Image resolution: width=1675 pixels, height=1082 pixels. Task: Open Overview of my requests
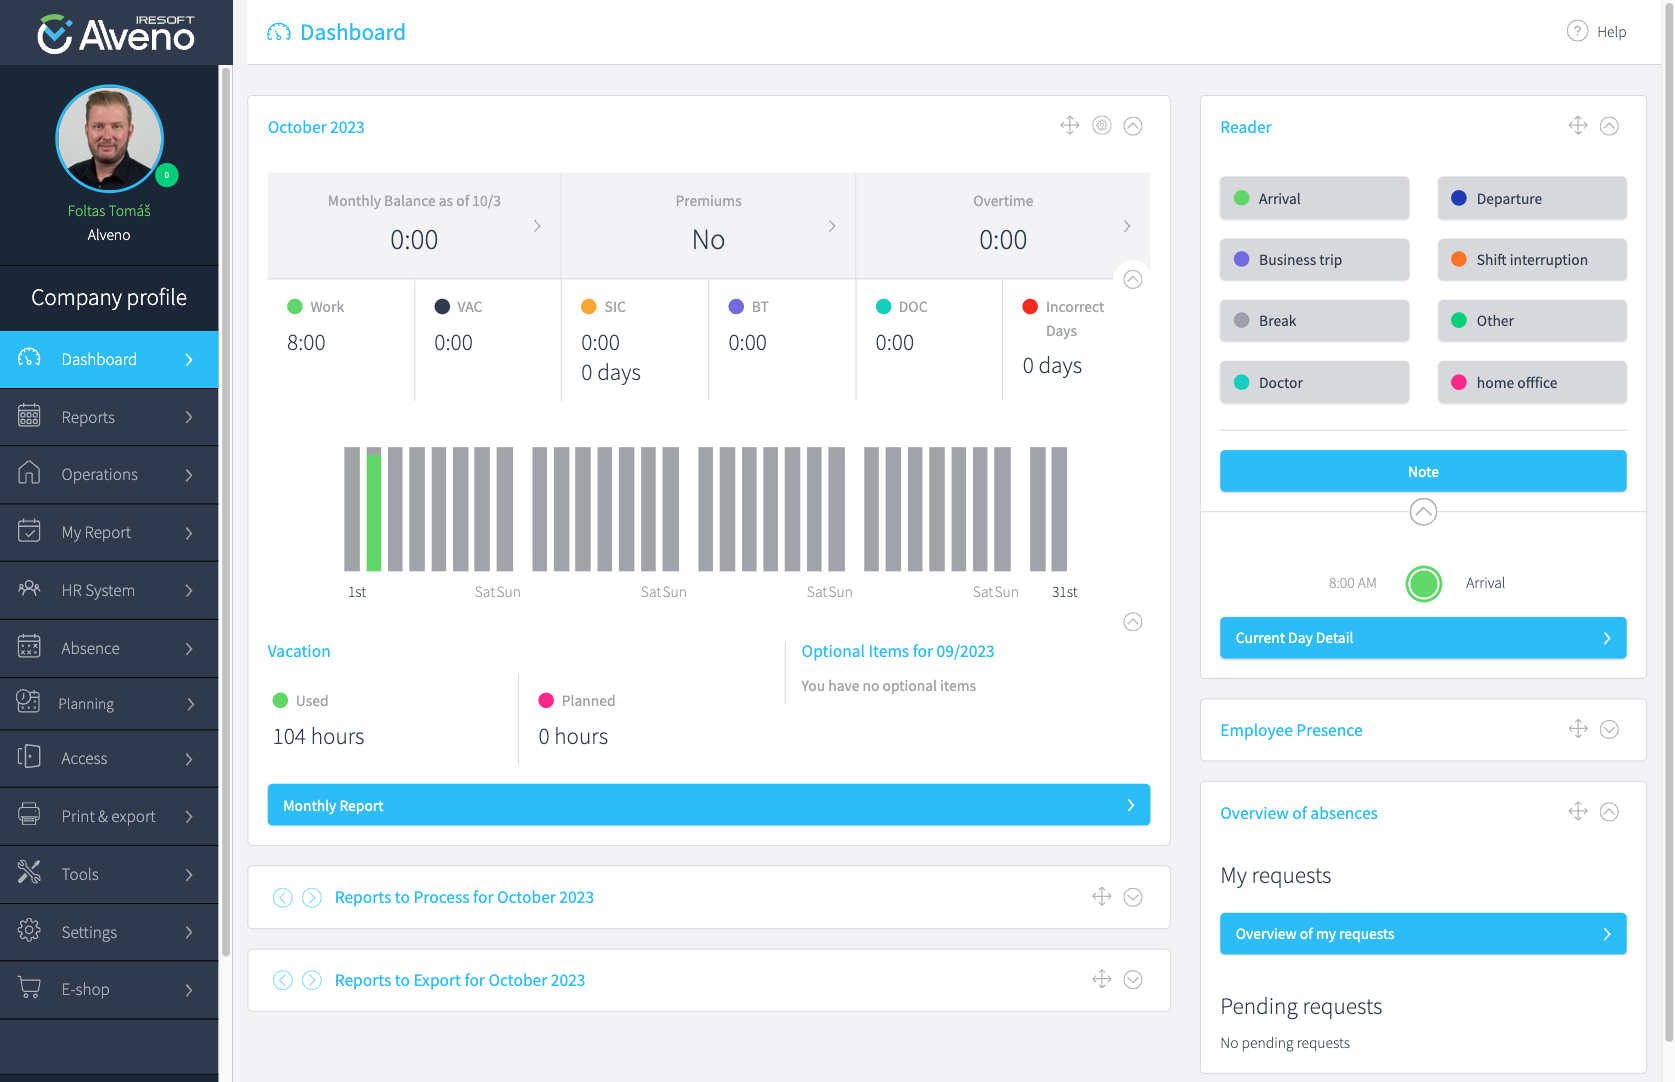tap(1423, 934)
